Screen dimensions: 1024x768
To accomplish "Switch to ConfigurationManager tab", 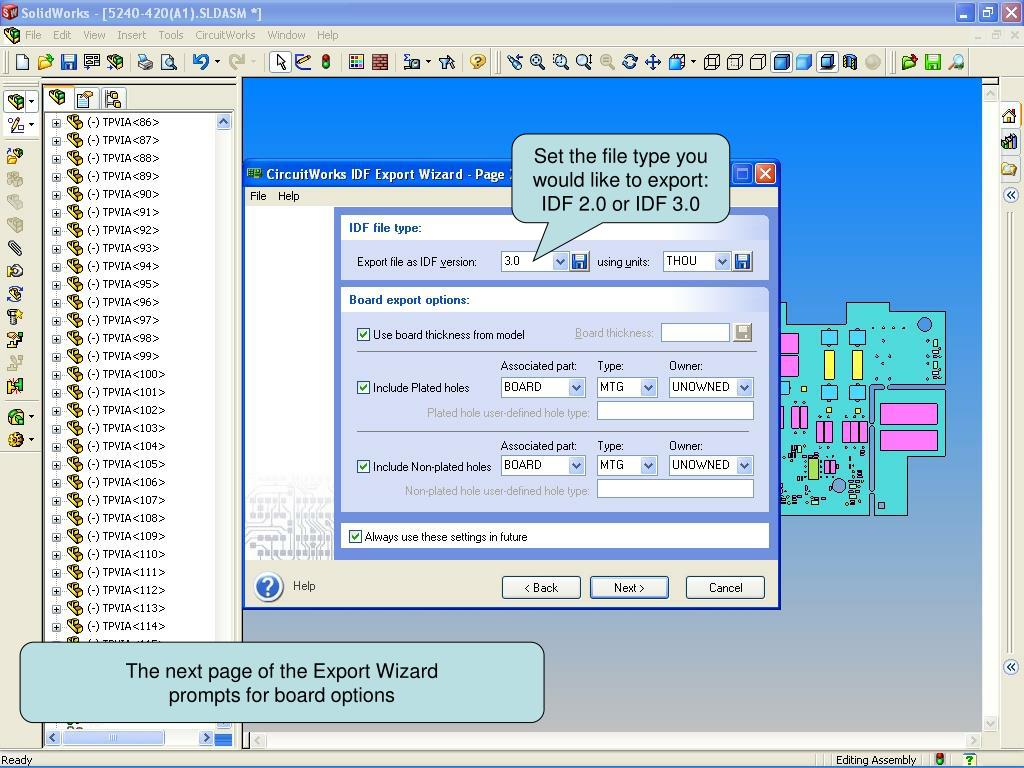I will 112,99.
